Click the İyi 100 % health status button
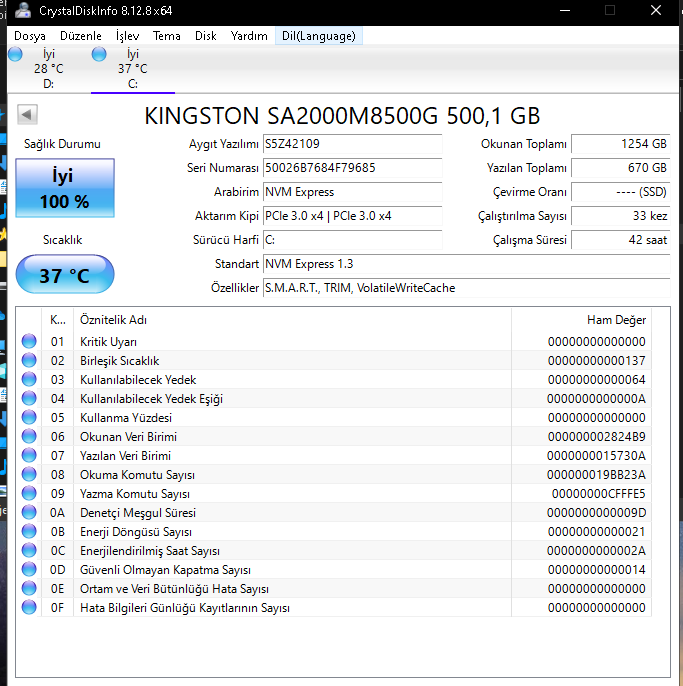 tap(65, 188)
